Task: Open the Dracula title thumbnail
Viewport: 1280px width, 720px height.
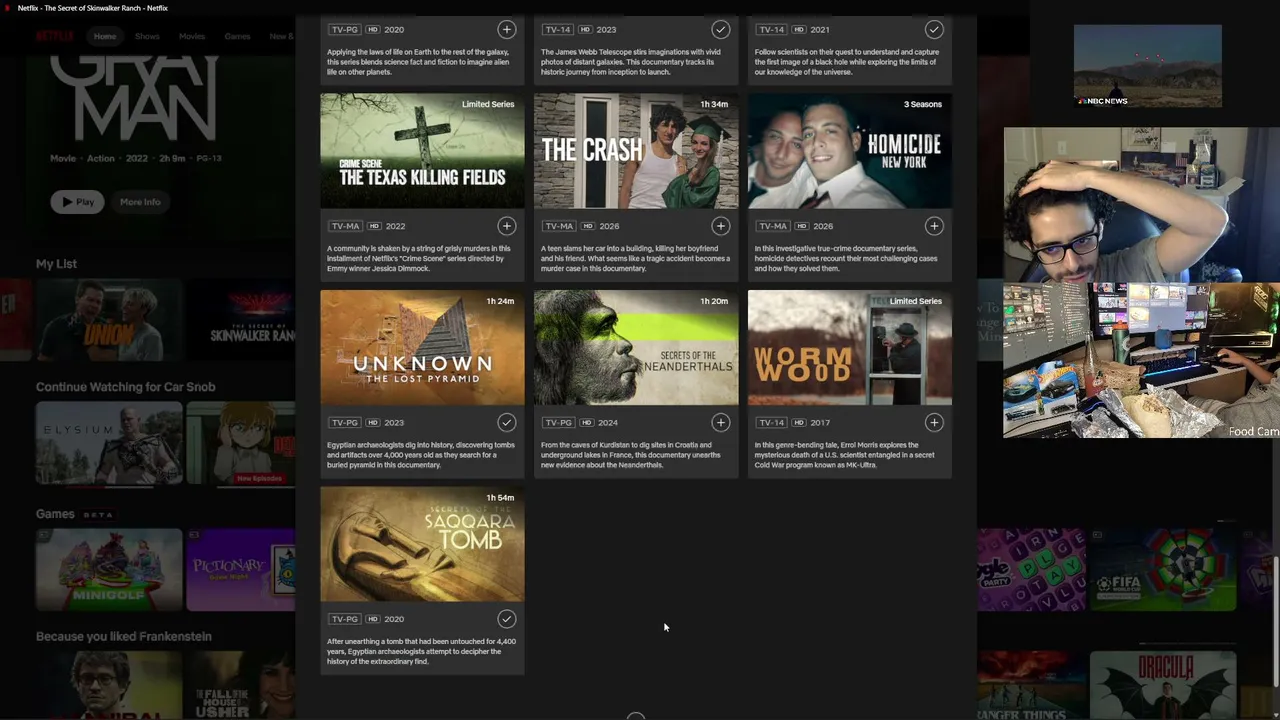Action: [x=1162, y=686]
